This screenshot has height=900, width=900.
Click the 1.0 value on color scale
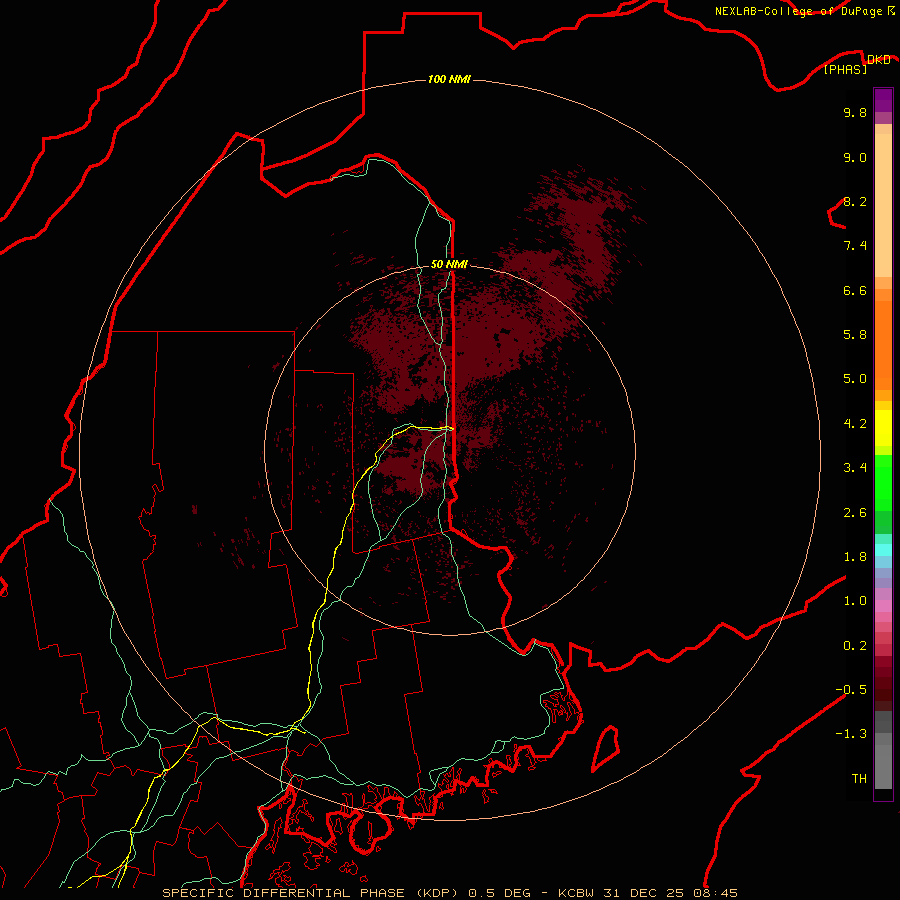pos(855,601)
